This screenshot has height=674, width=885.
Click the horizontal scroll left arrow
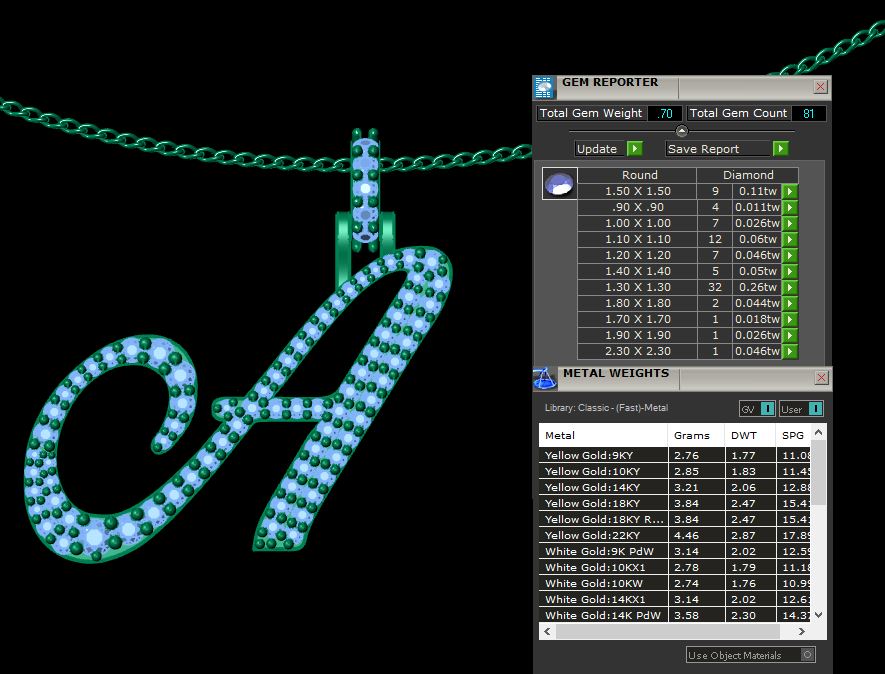click(547, 632)
